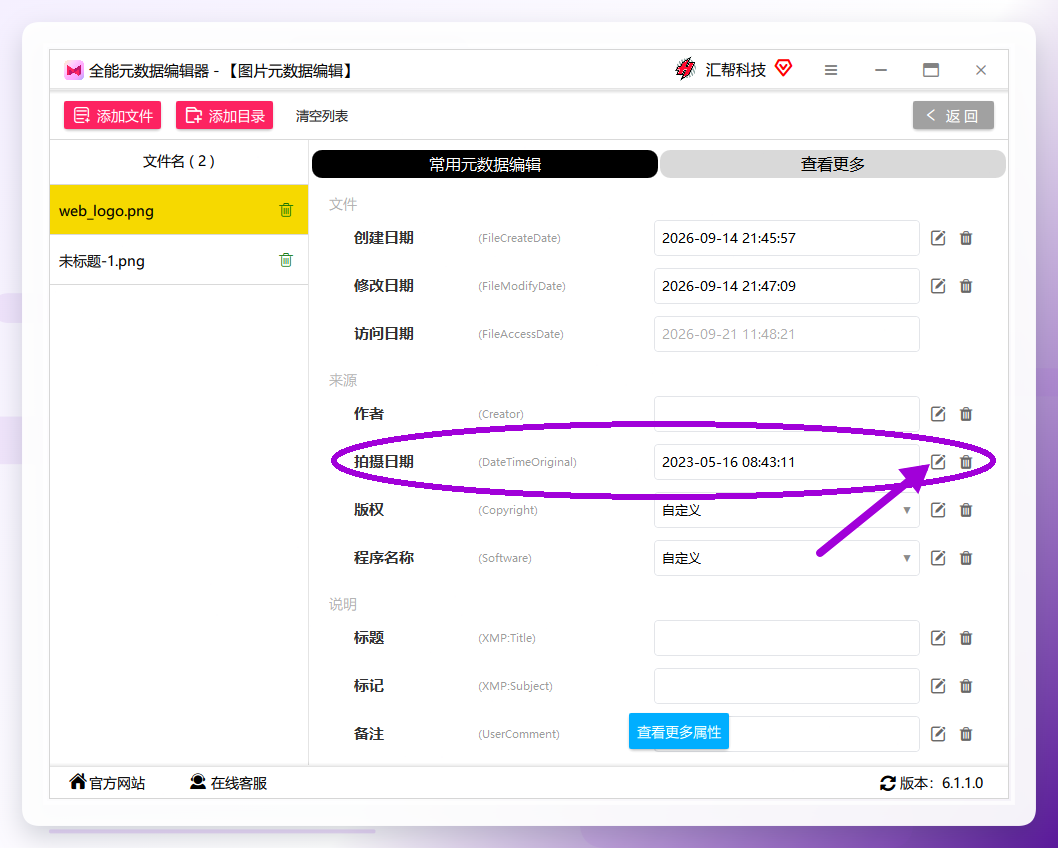Image resolution: width=1058 pixels, height=848 pixels.
Task: Click the 添加文件 button
Action: [x=113, y=115]
